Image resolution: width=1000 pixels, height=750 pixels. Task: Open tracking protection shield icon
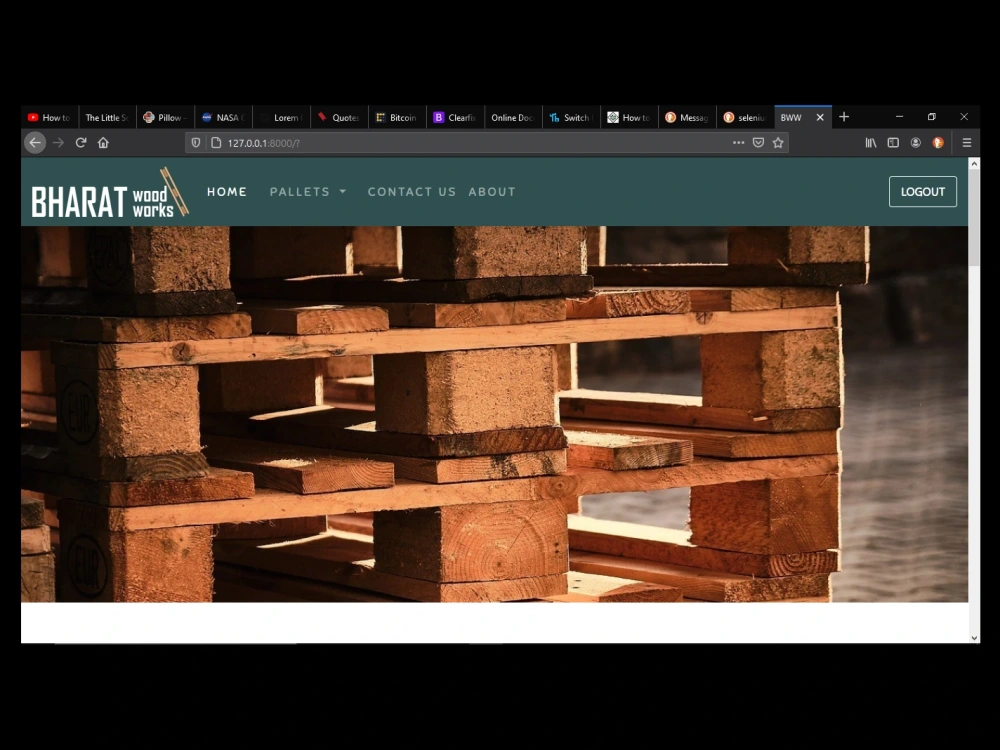coord(196,143)
